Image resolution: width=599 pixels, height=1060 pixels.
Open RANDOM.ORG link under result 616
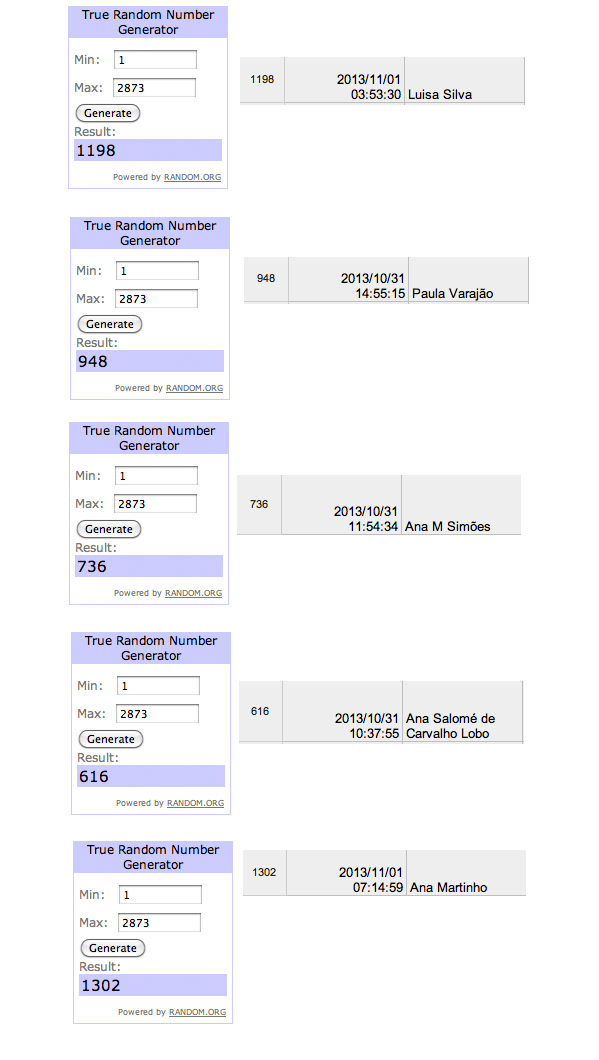(x=195, y=803)
